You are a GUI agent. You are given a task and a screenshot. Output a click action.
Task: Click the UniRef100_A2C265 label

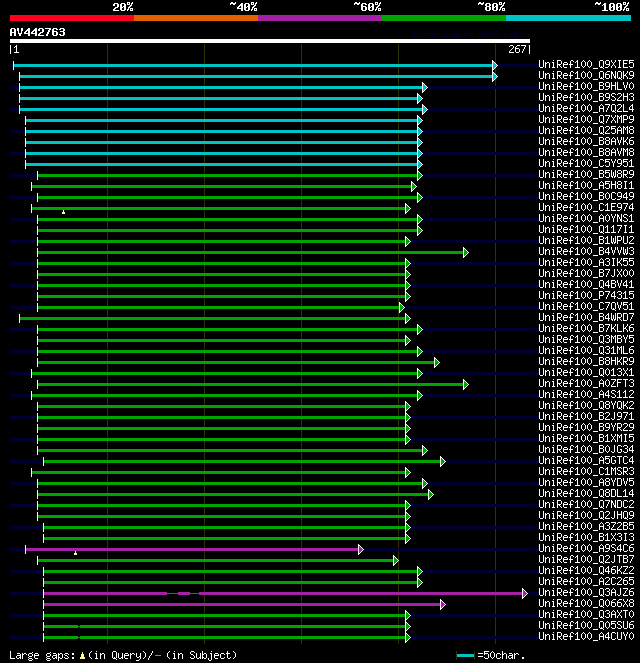click(x=586, y=581)
